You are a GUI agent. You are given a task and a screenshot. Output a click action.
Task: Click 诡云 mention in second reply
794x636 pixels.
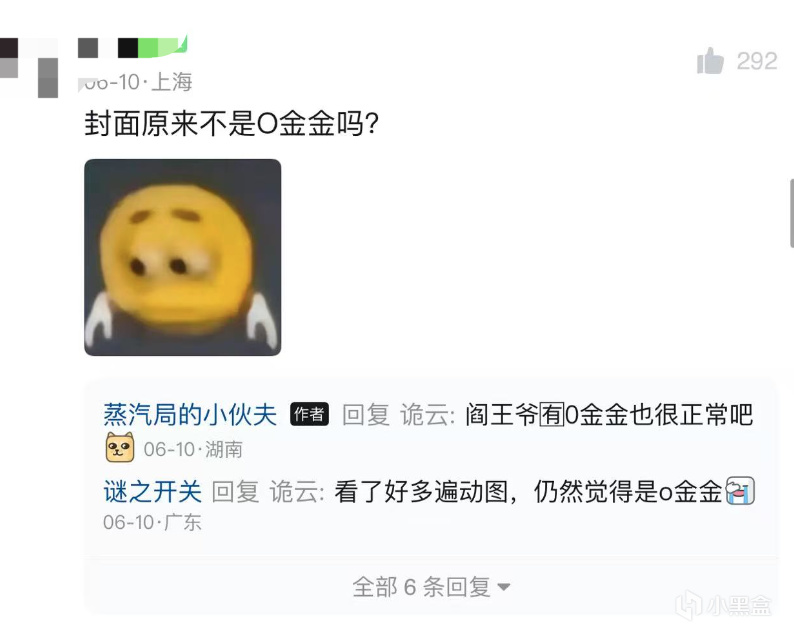coord(293,491)
